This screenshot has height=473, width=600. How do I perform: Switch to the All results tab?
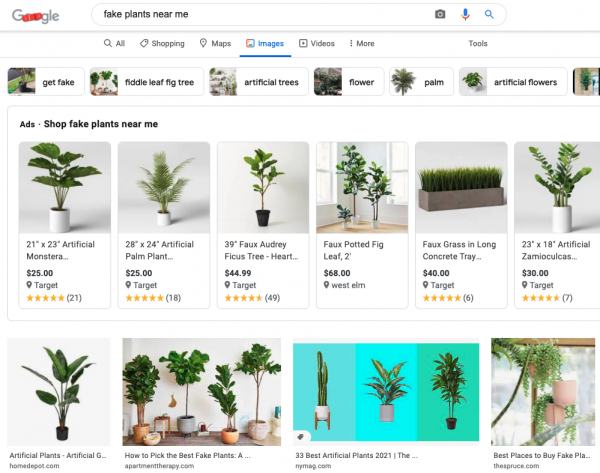pyautogui.click(x=114, y=43)
